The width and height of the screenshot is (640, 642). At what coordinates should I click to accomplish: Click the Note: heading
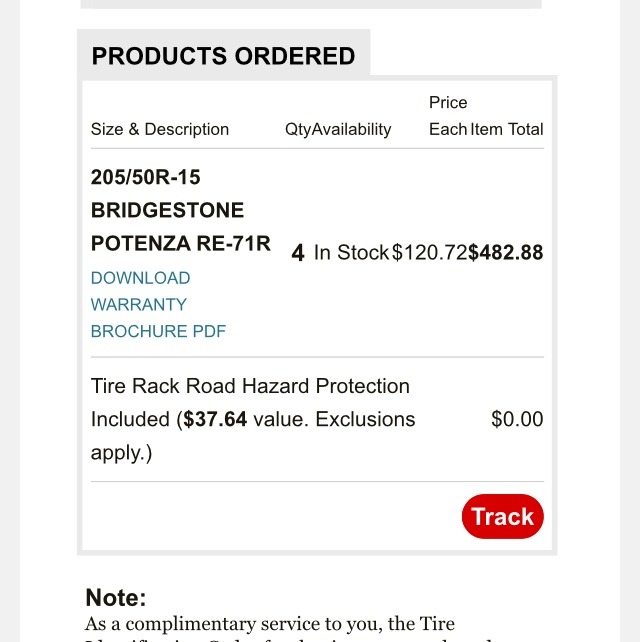pyautogui.click(x=116, y=598)
